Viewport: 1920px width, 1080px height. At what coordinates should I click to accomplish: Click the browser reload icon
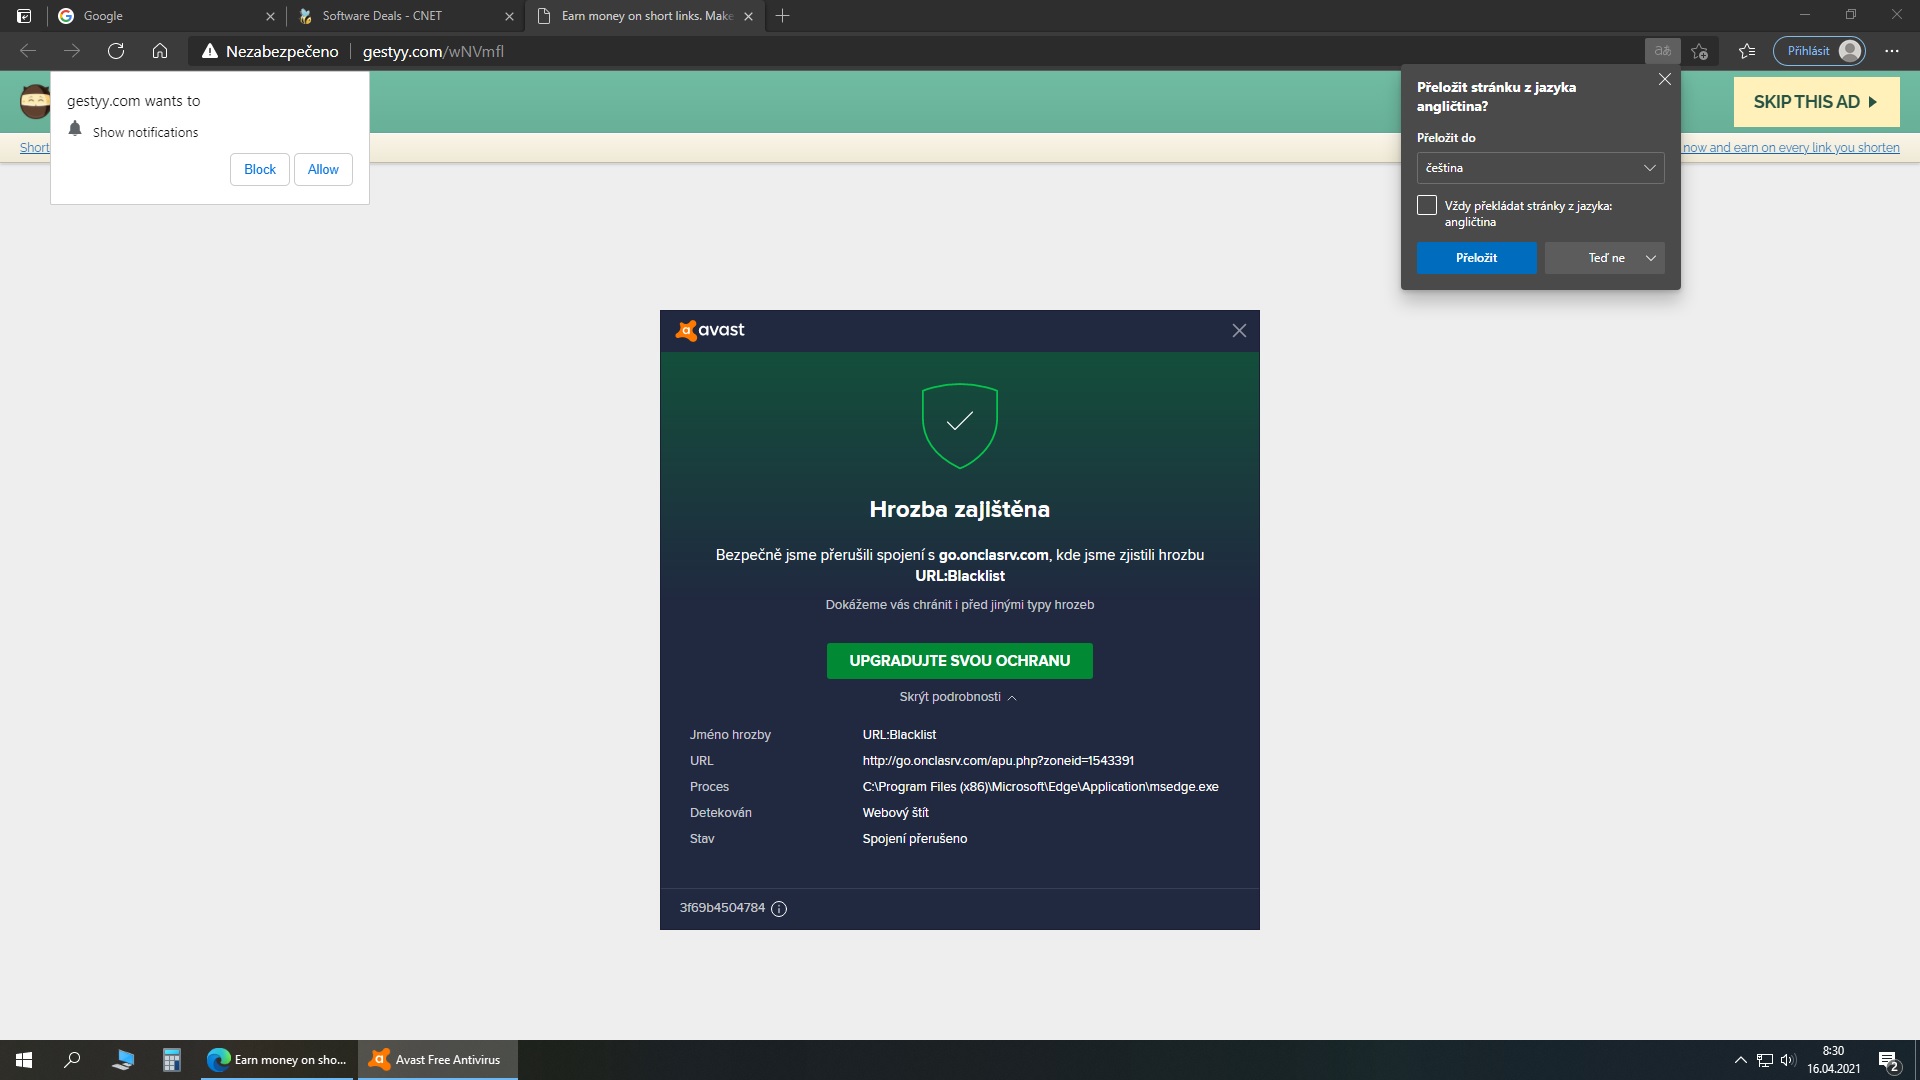(116, 51)
